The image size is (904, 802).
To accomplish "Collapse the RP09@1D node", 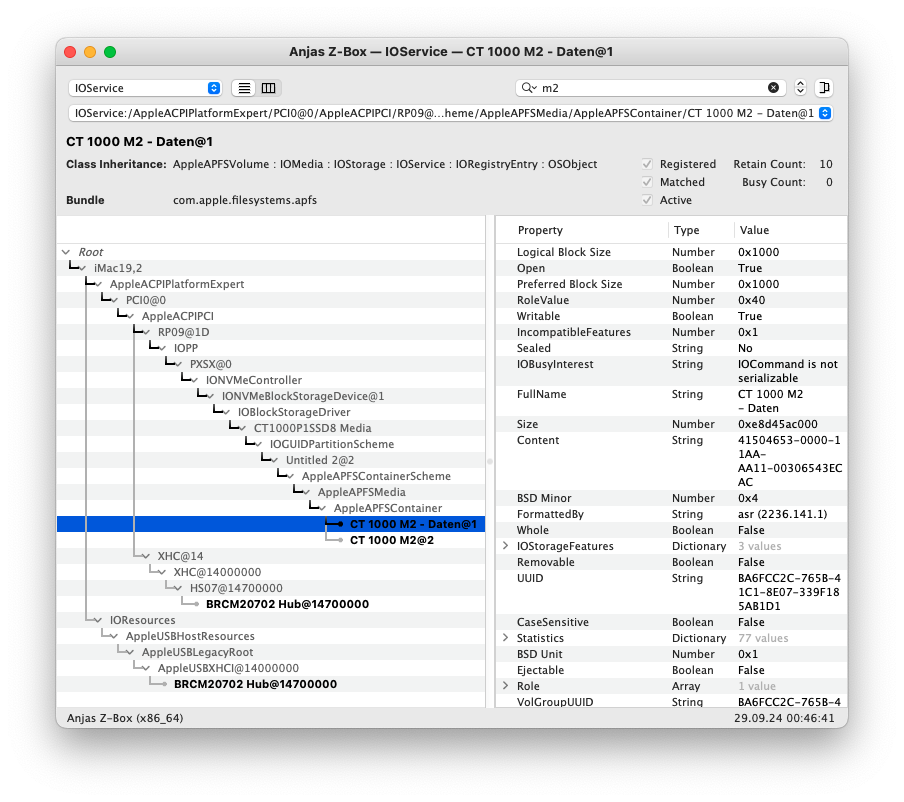I will (x=146, y=332).
